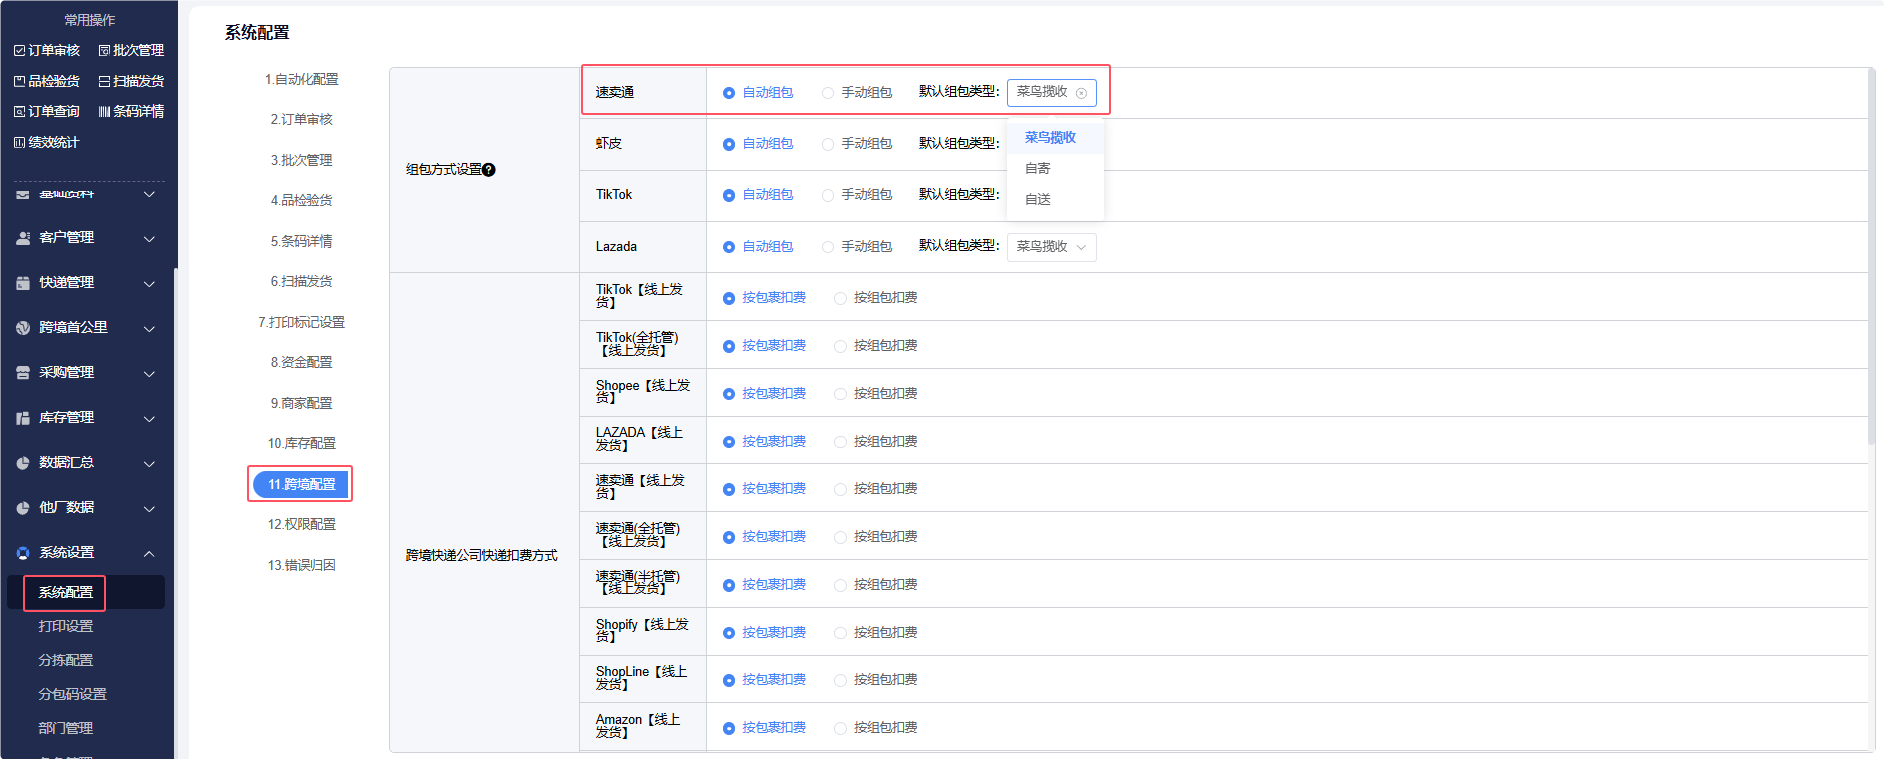Select 手动组包 for 速卖通
Image resolution: width=1884 pixels, height=759 pixels.
pyautogui.click(x=828, y=93)
